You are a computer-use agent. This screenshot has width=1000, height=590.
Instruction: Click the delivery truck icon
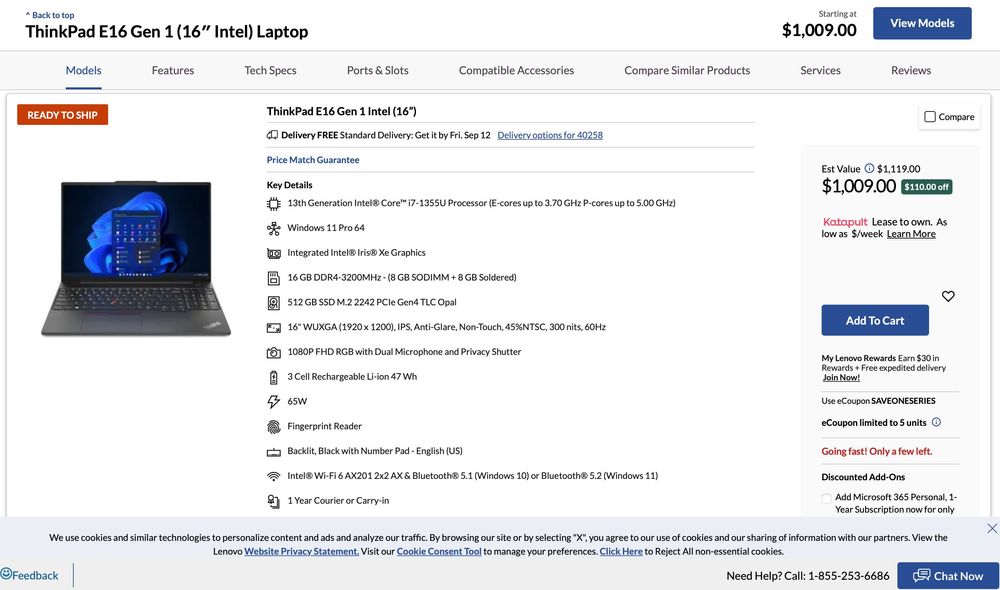272,135
